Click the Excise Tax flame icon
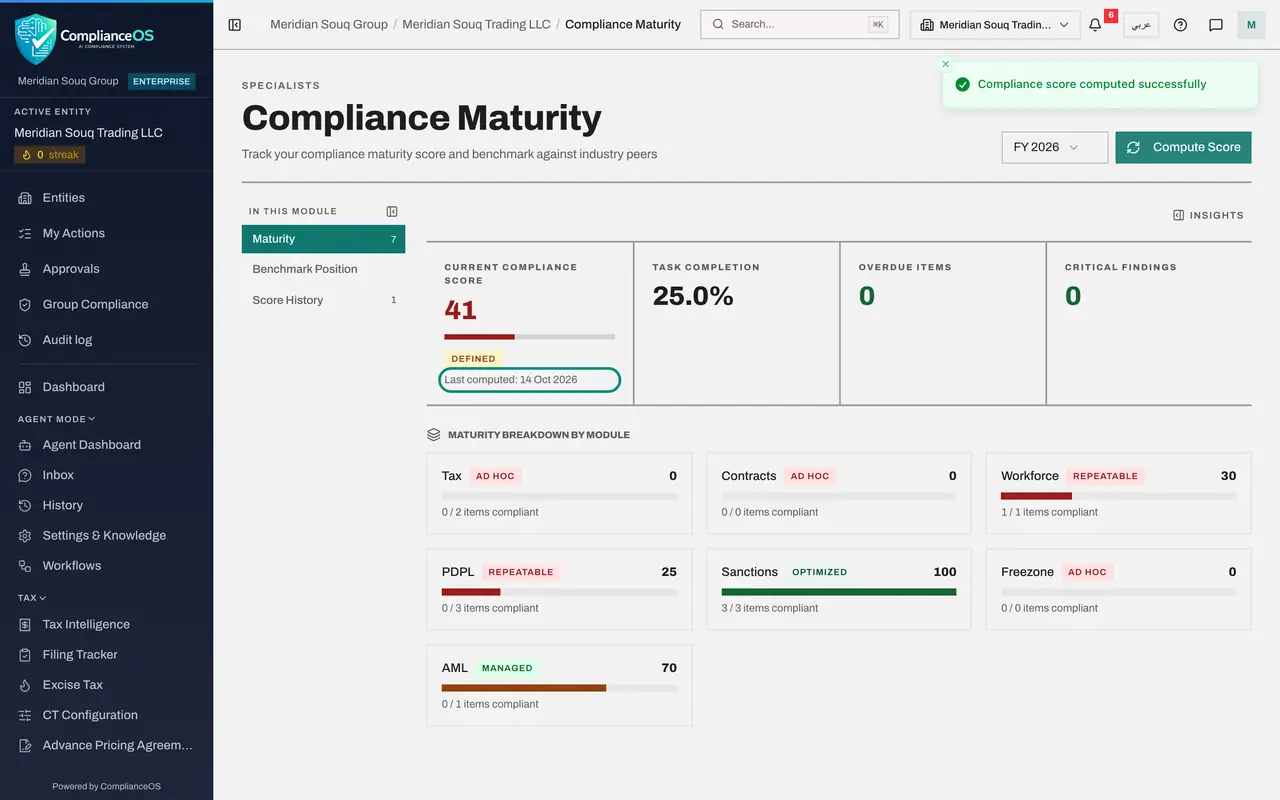The image size is (1280, 800). [x=25, y=685]
